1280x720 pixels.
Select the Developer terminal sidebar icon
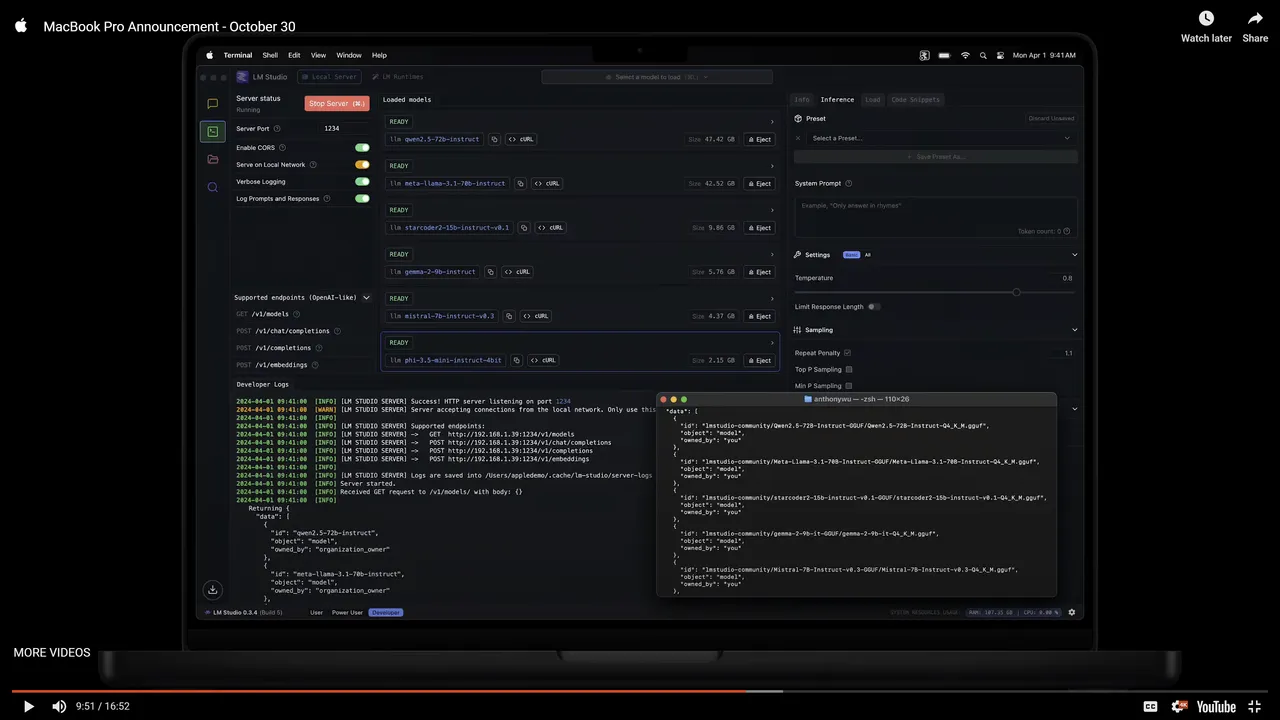pos(212,131)
